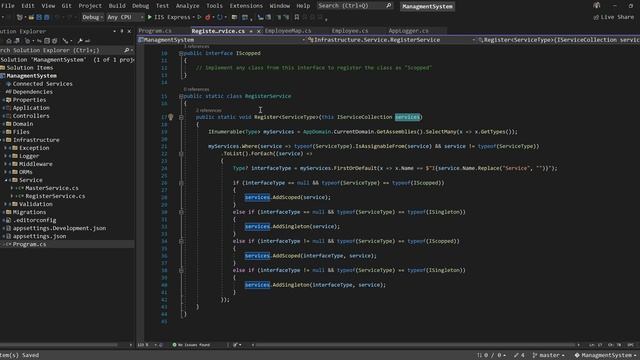
Task: Collapse the Register method code block
Action: [181, 117]
